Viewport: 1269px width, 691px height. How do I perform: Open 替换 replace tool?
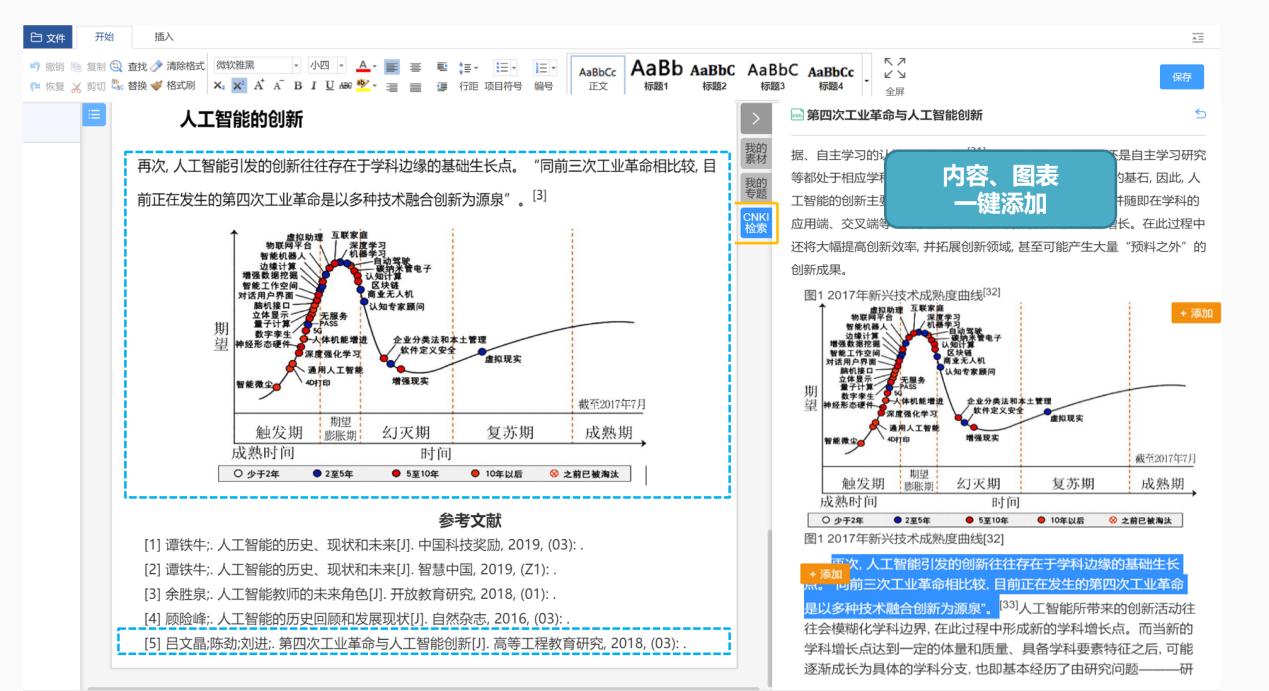point(127,86)
